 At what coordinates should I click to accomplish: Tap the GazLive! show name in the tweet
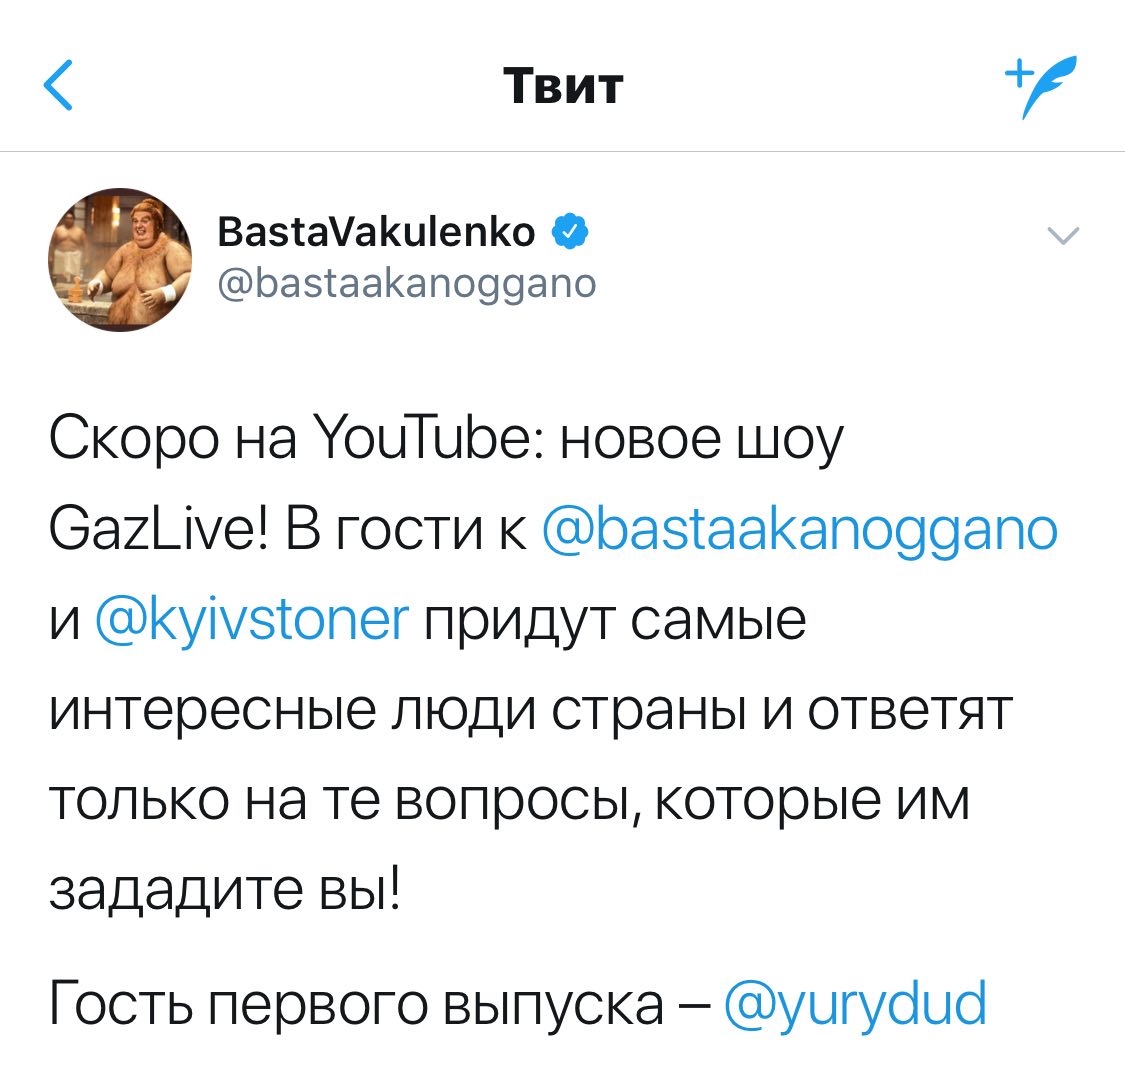(159, 530)
